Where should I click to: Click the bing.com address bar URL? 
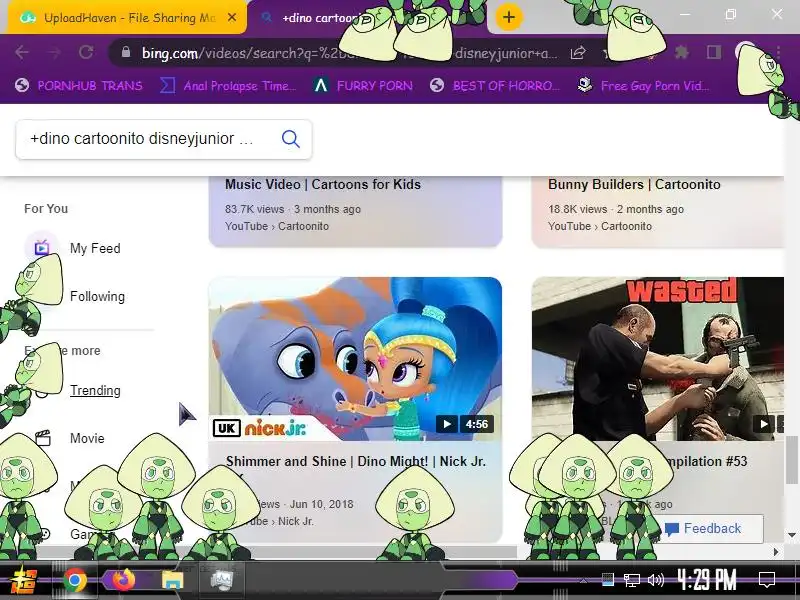pyautogui.click(x=349, y=53)
